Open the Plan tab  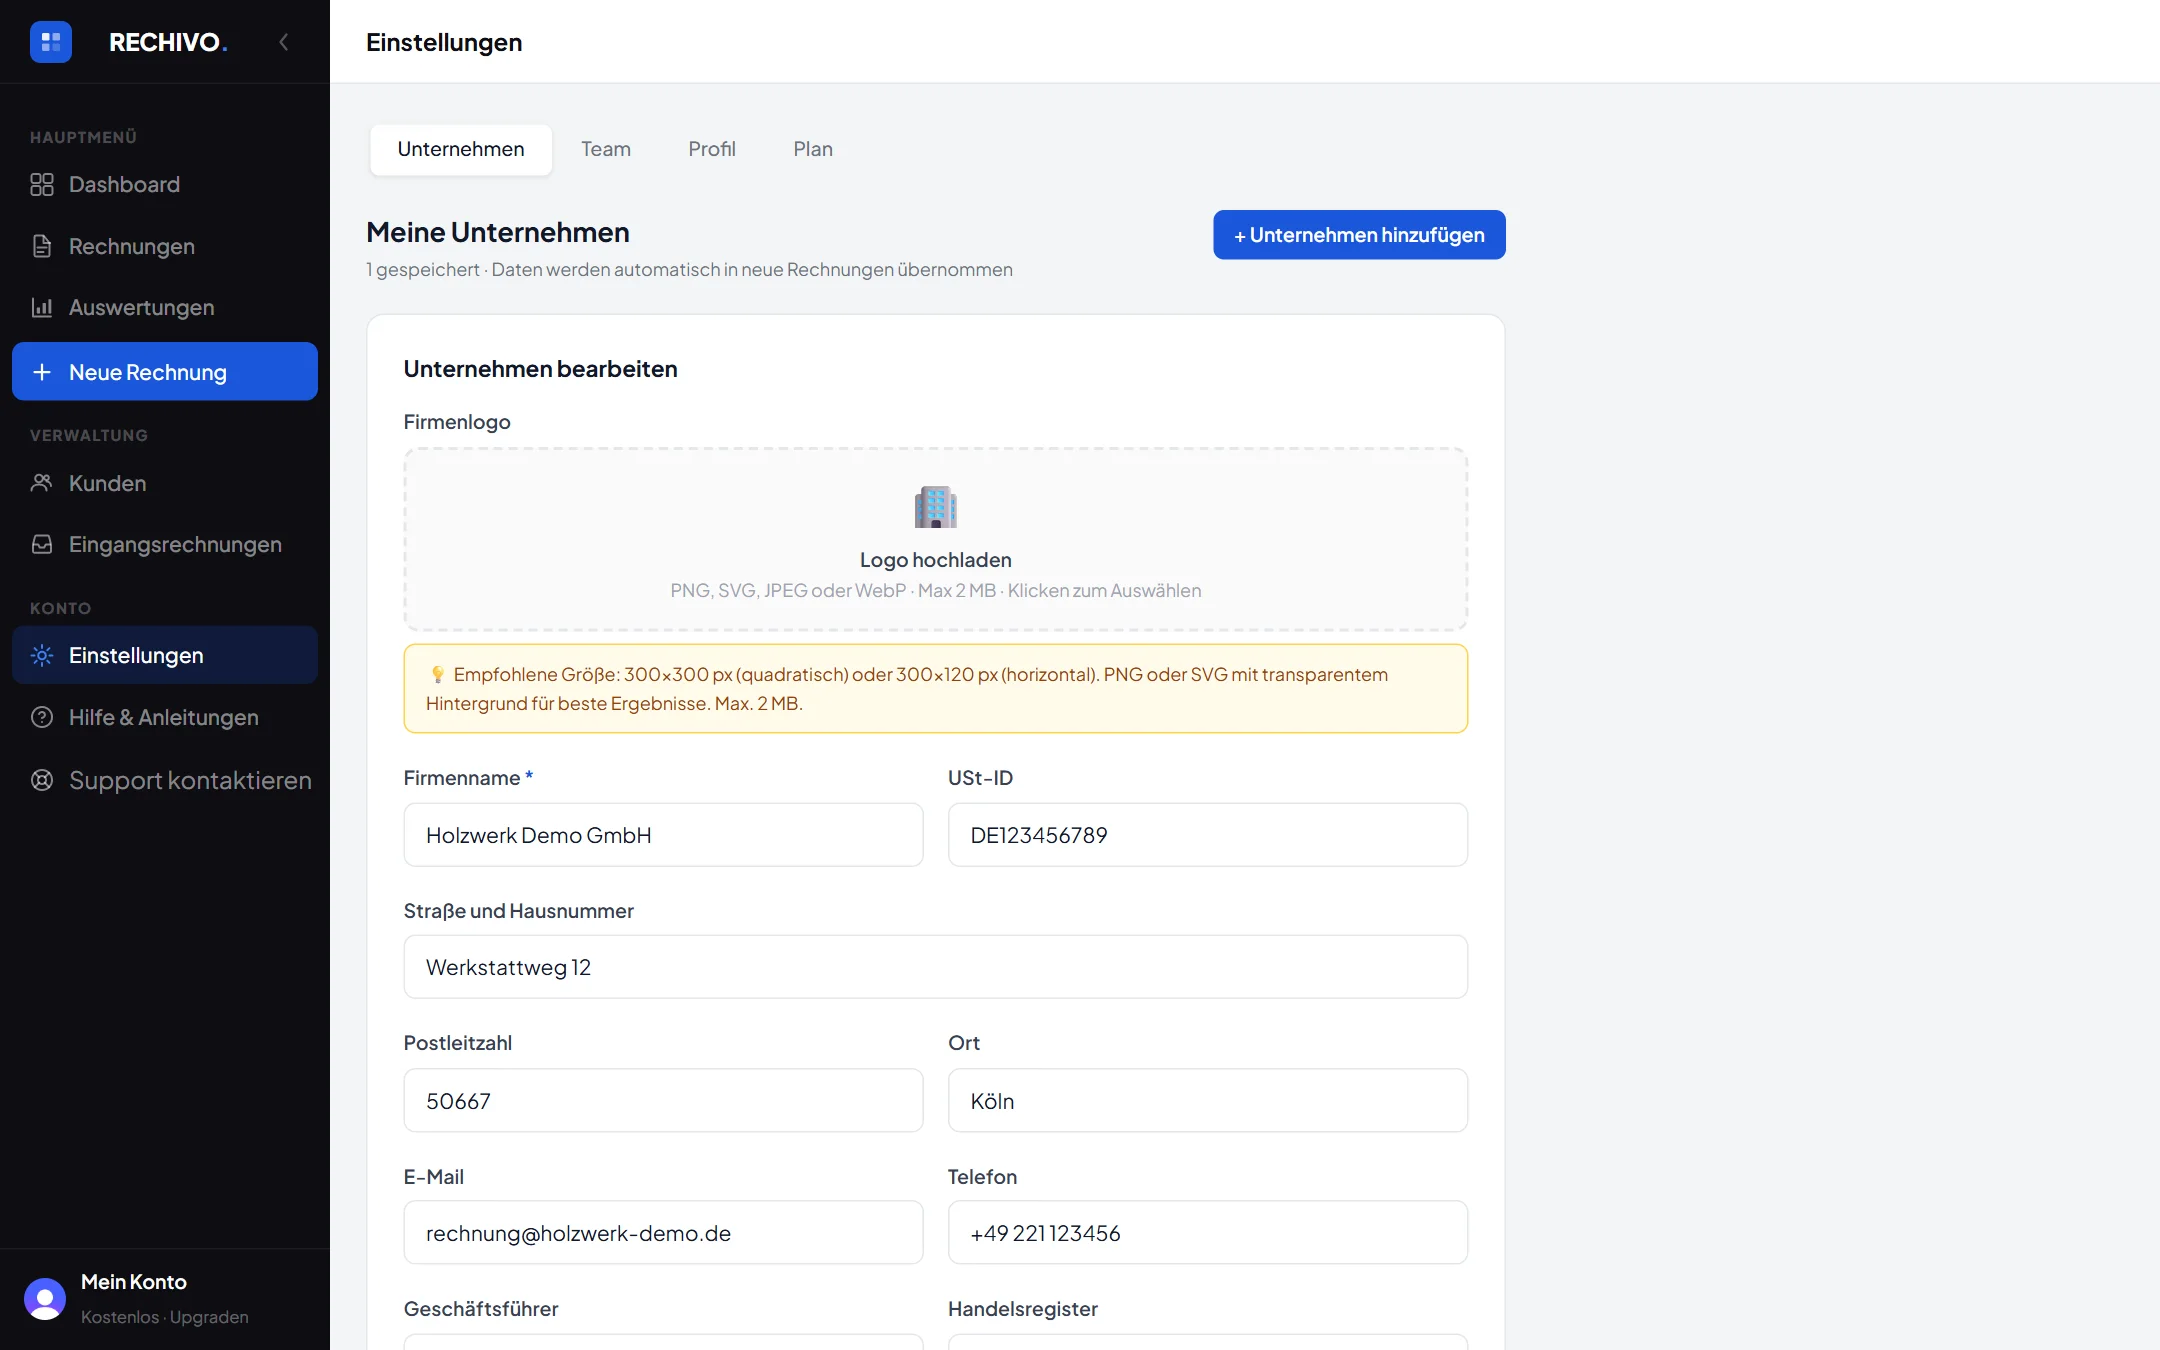(813, 149)
